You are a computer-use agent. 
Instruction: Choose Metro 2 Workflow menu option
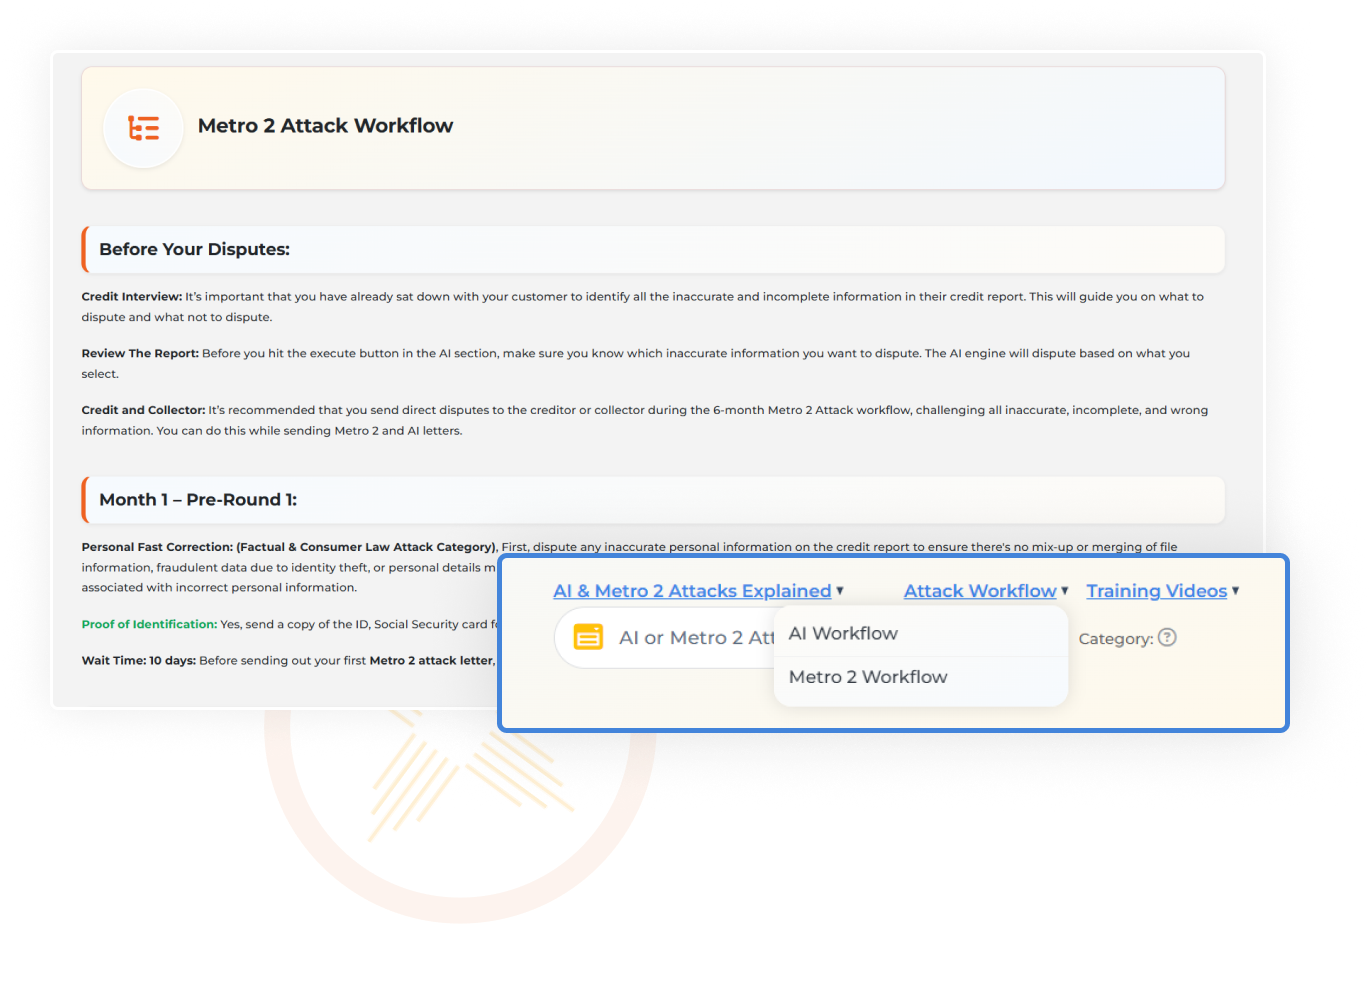(867, 677)
